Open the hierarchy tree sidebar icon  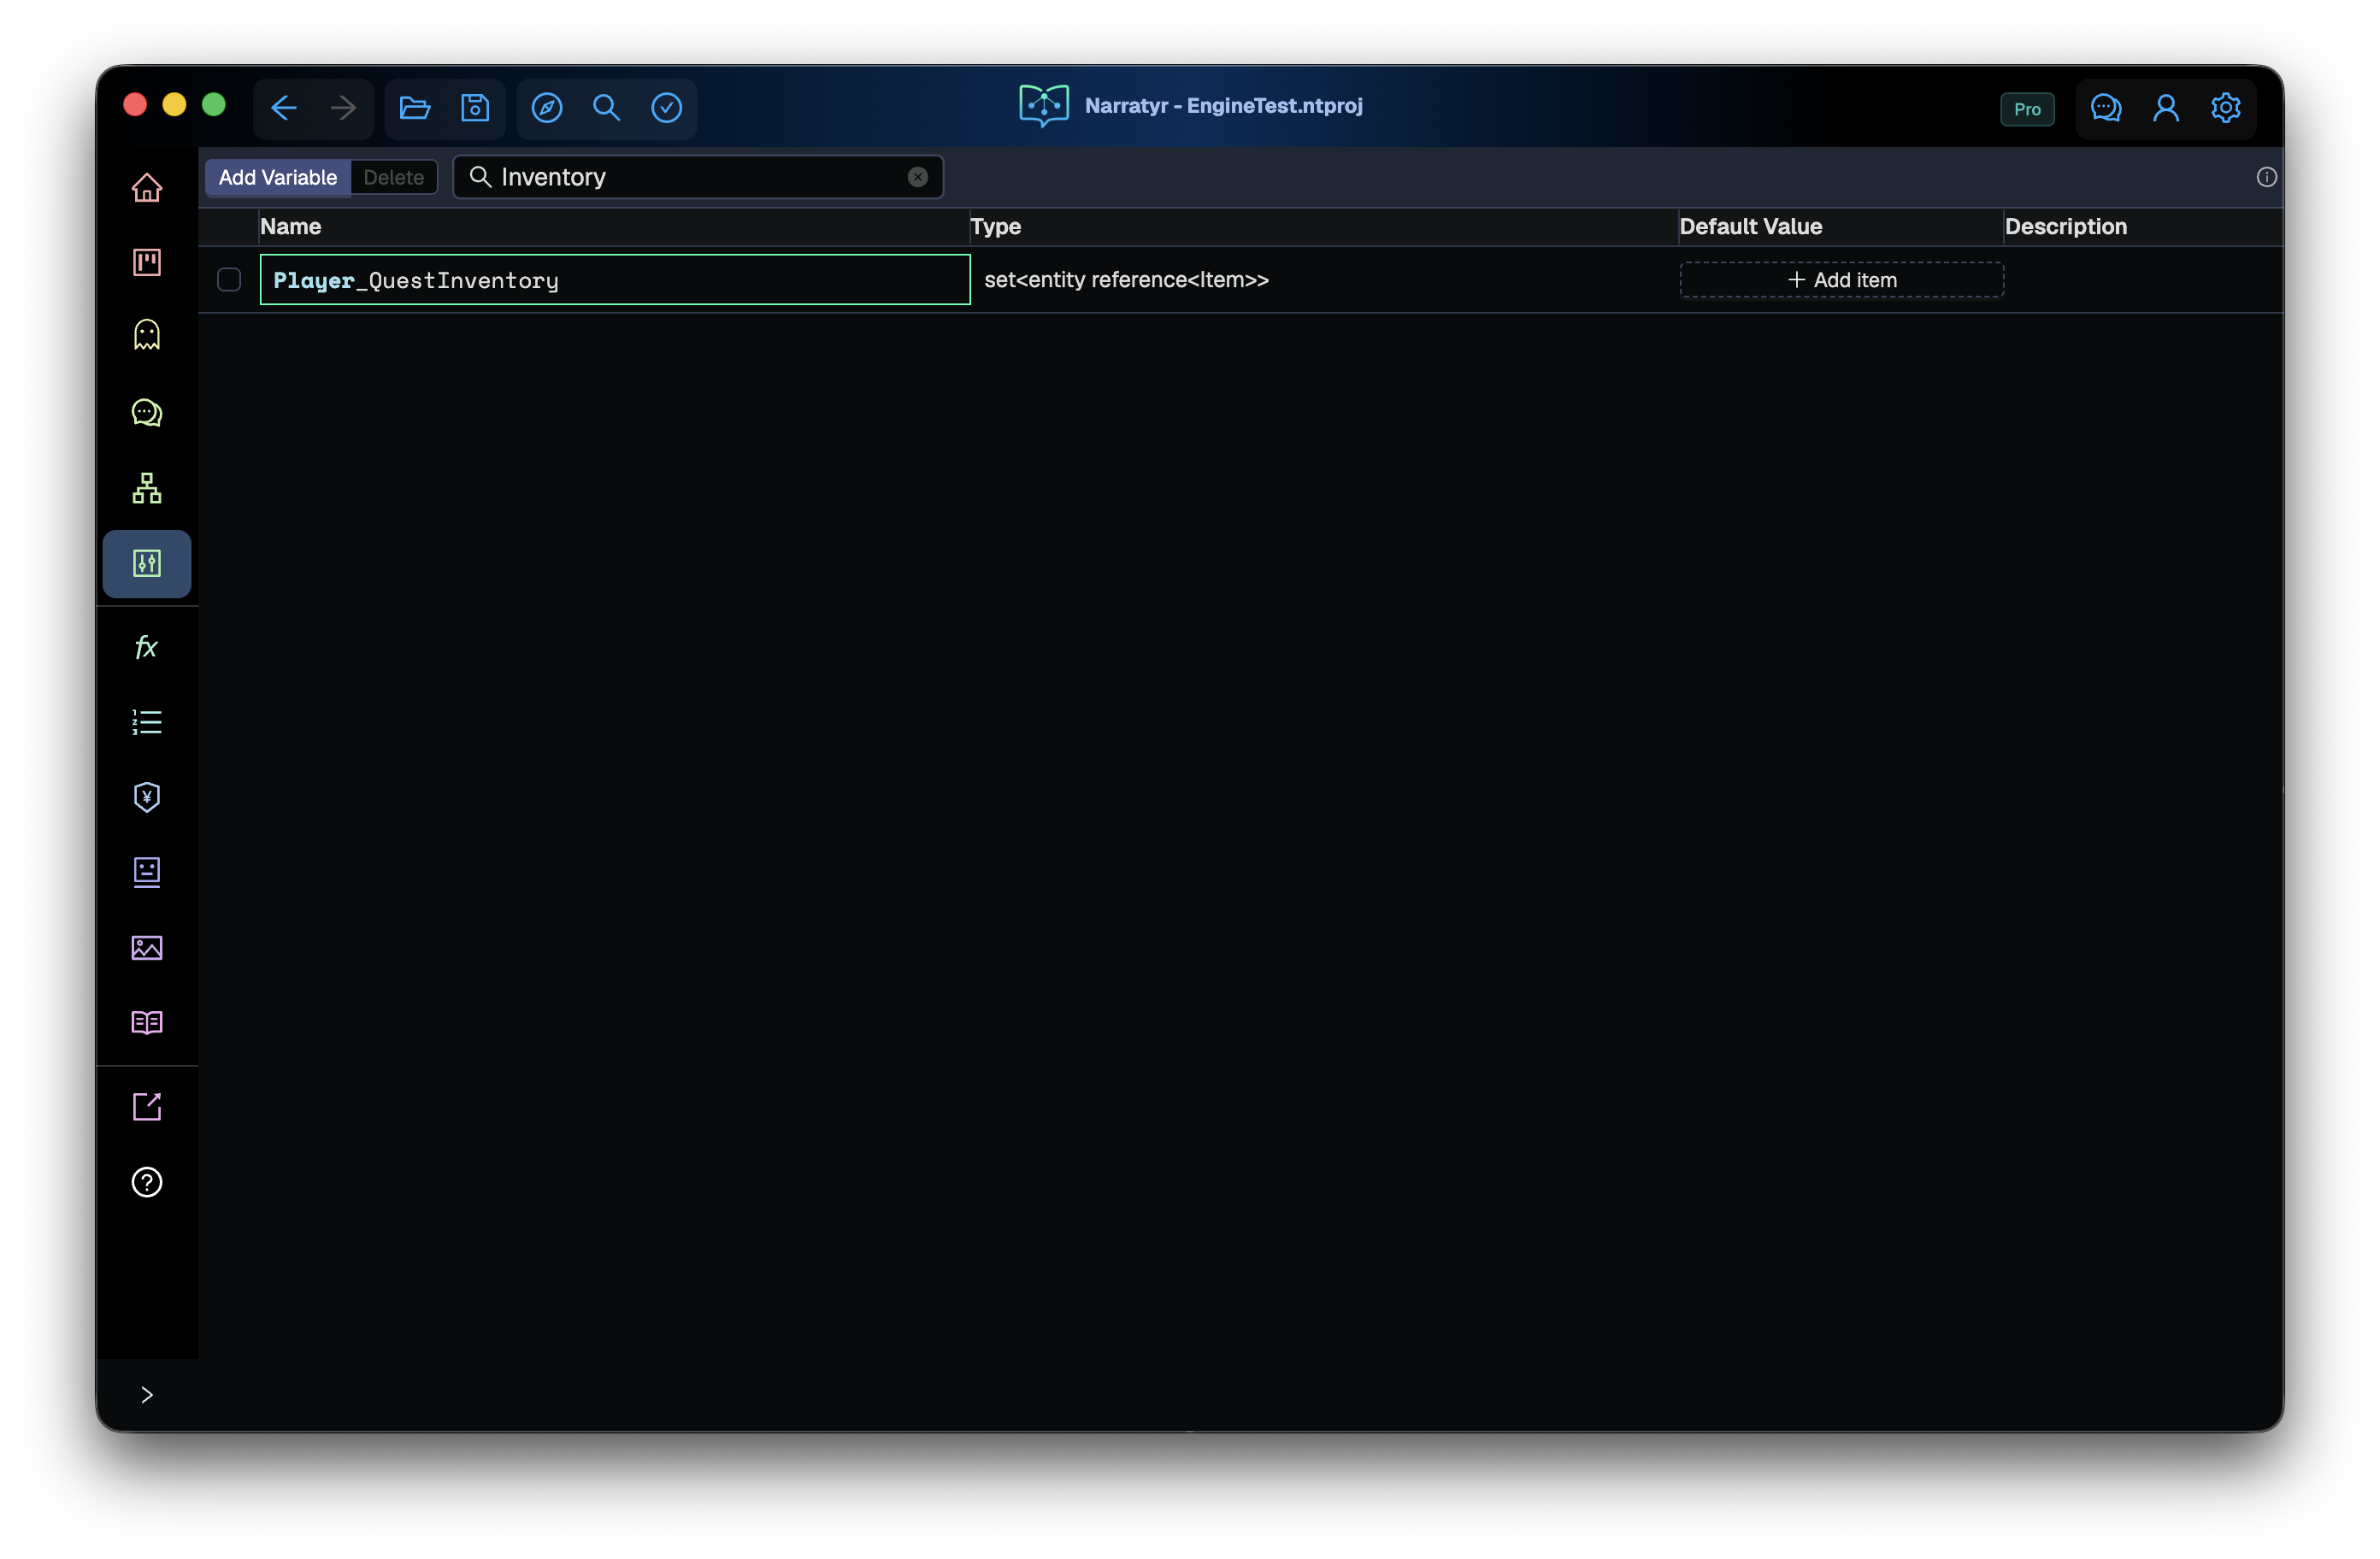(x=147, y=488)
